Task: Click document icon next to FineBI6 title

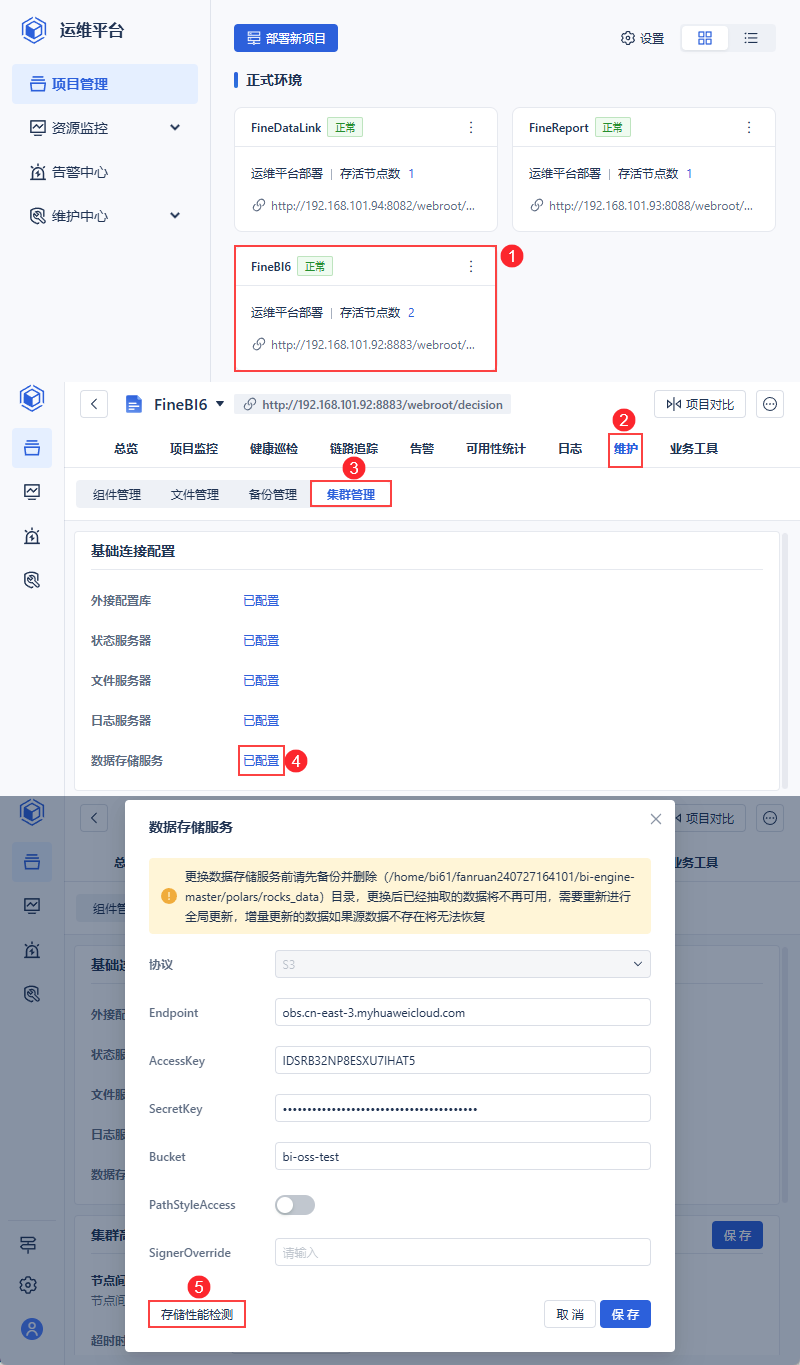Action: (134, 404)
